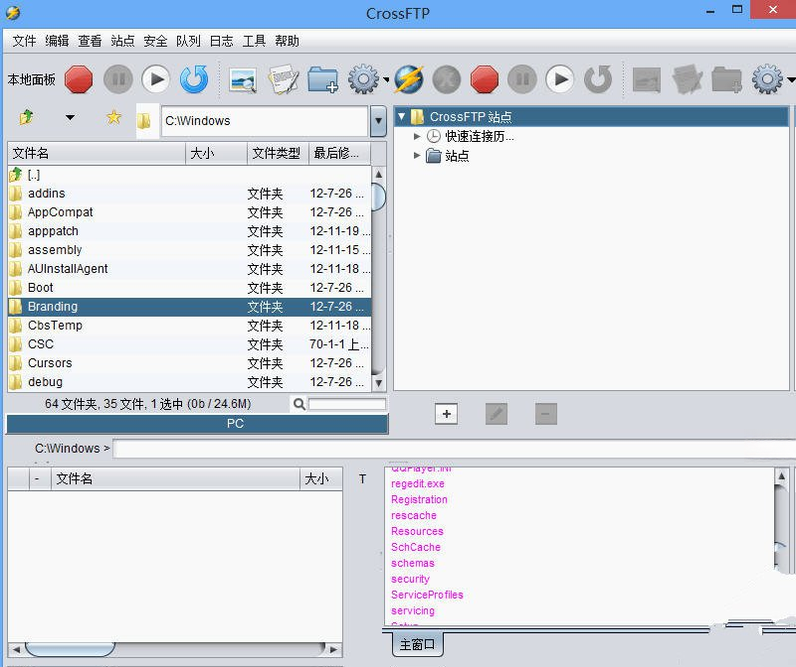Viewport: 796px width, 667px height.
Task: Select the Cursors folder
Action: 189,363
